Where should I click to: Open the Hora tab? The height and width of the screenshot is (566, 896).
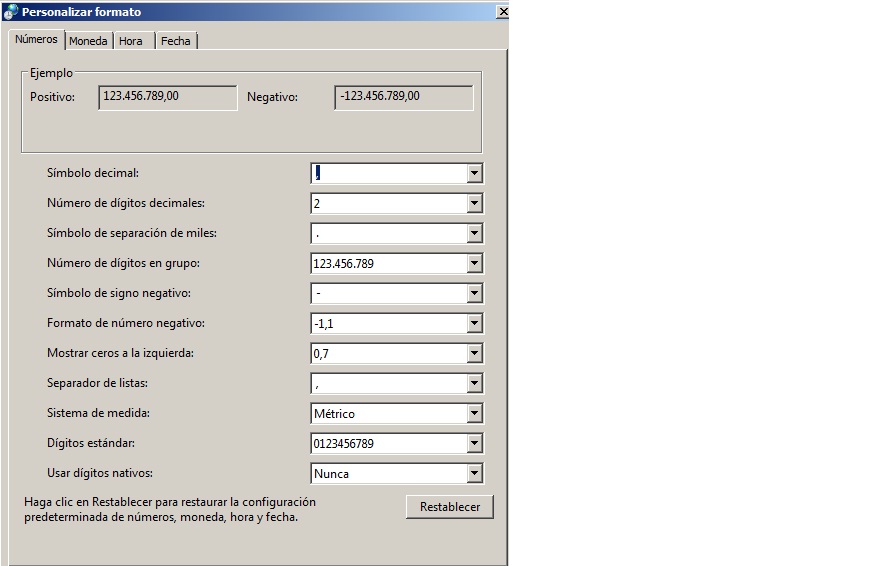(130, 41)
